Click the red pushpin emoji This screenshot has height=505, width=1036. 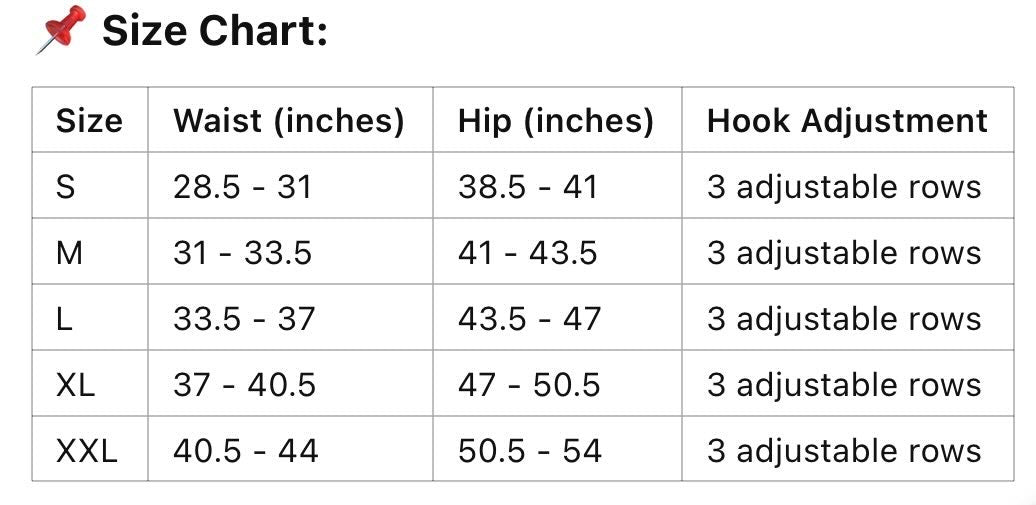60,30
